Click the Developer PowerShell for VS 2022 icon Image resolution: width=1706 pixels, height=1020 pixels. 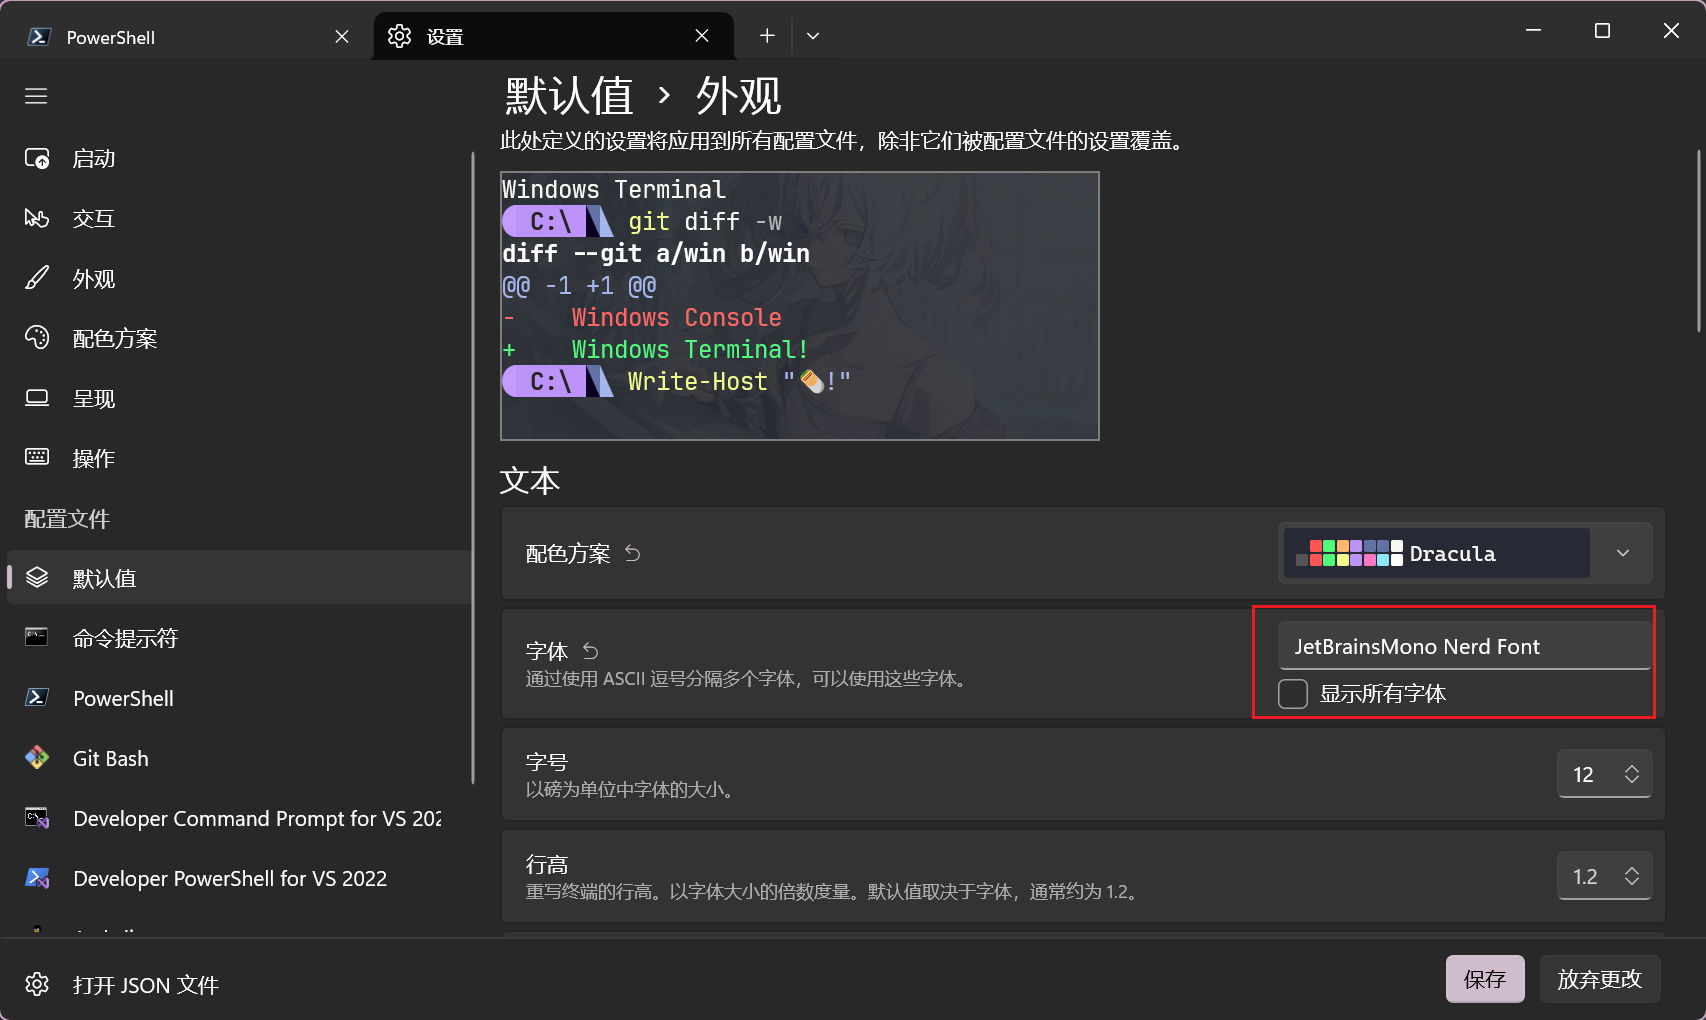(37, 878)
